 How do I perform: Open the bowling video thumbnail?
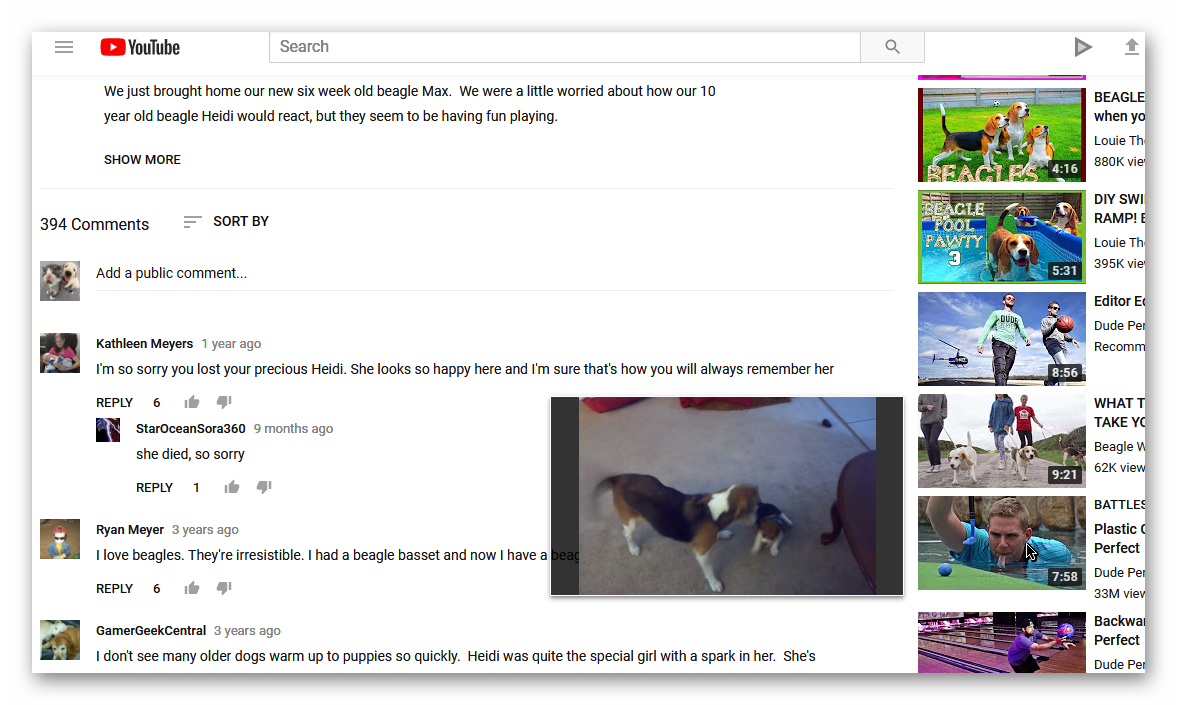(x=1001, y=642)
